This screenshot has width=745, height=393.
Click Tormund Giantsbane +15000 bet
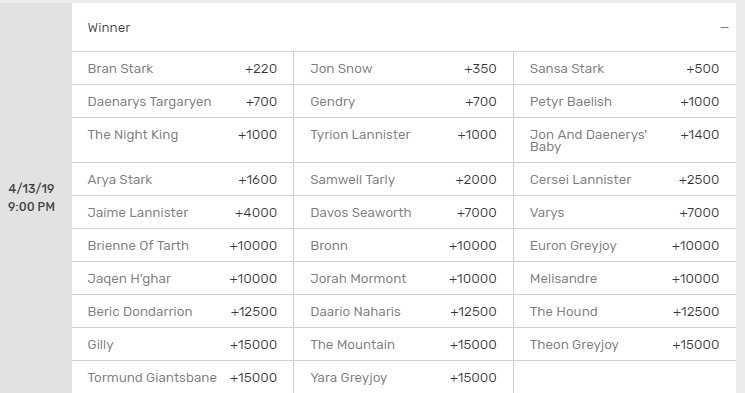pyautogui.click(x=182, y=377)
